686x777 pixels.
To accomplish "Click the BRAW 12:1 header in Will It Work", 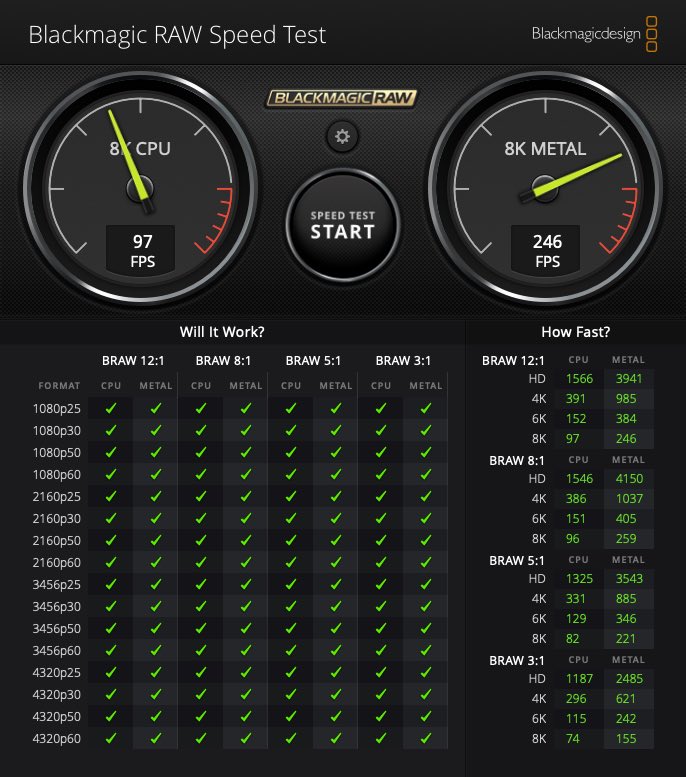I will (133, 361).
